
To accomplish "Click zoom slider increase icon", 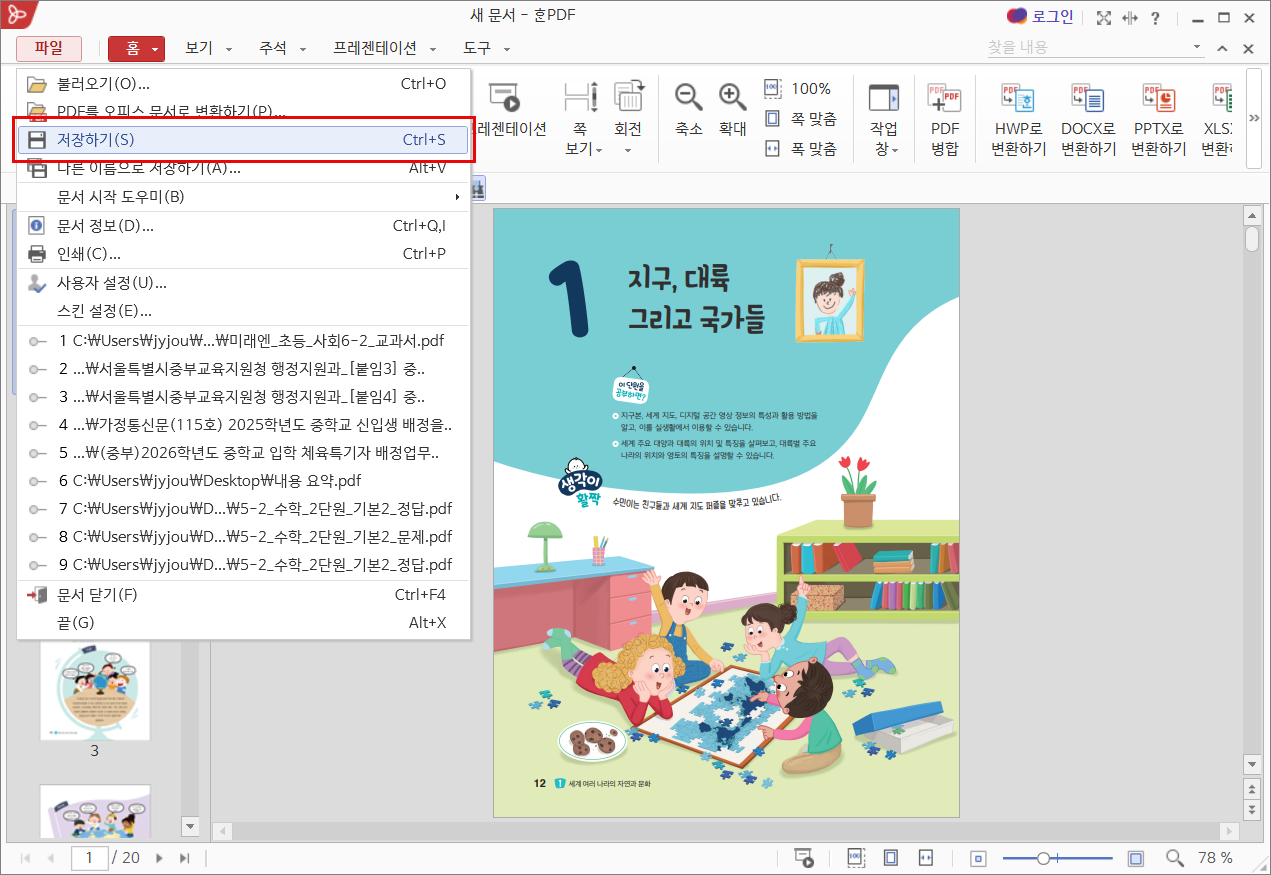I will 1136,858.
